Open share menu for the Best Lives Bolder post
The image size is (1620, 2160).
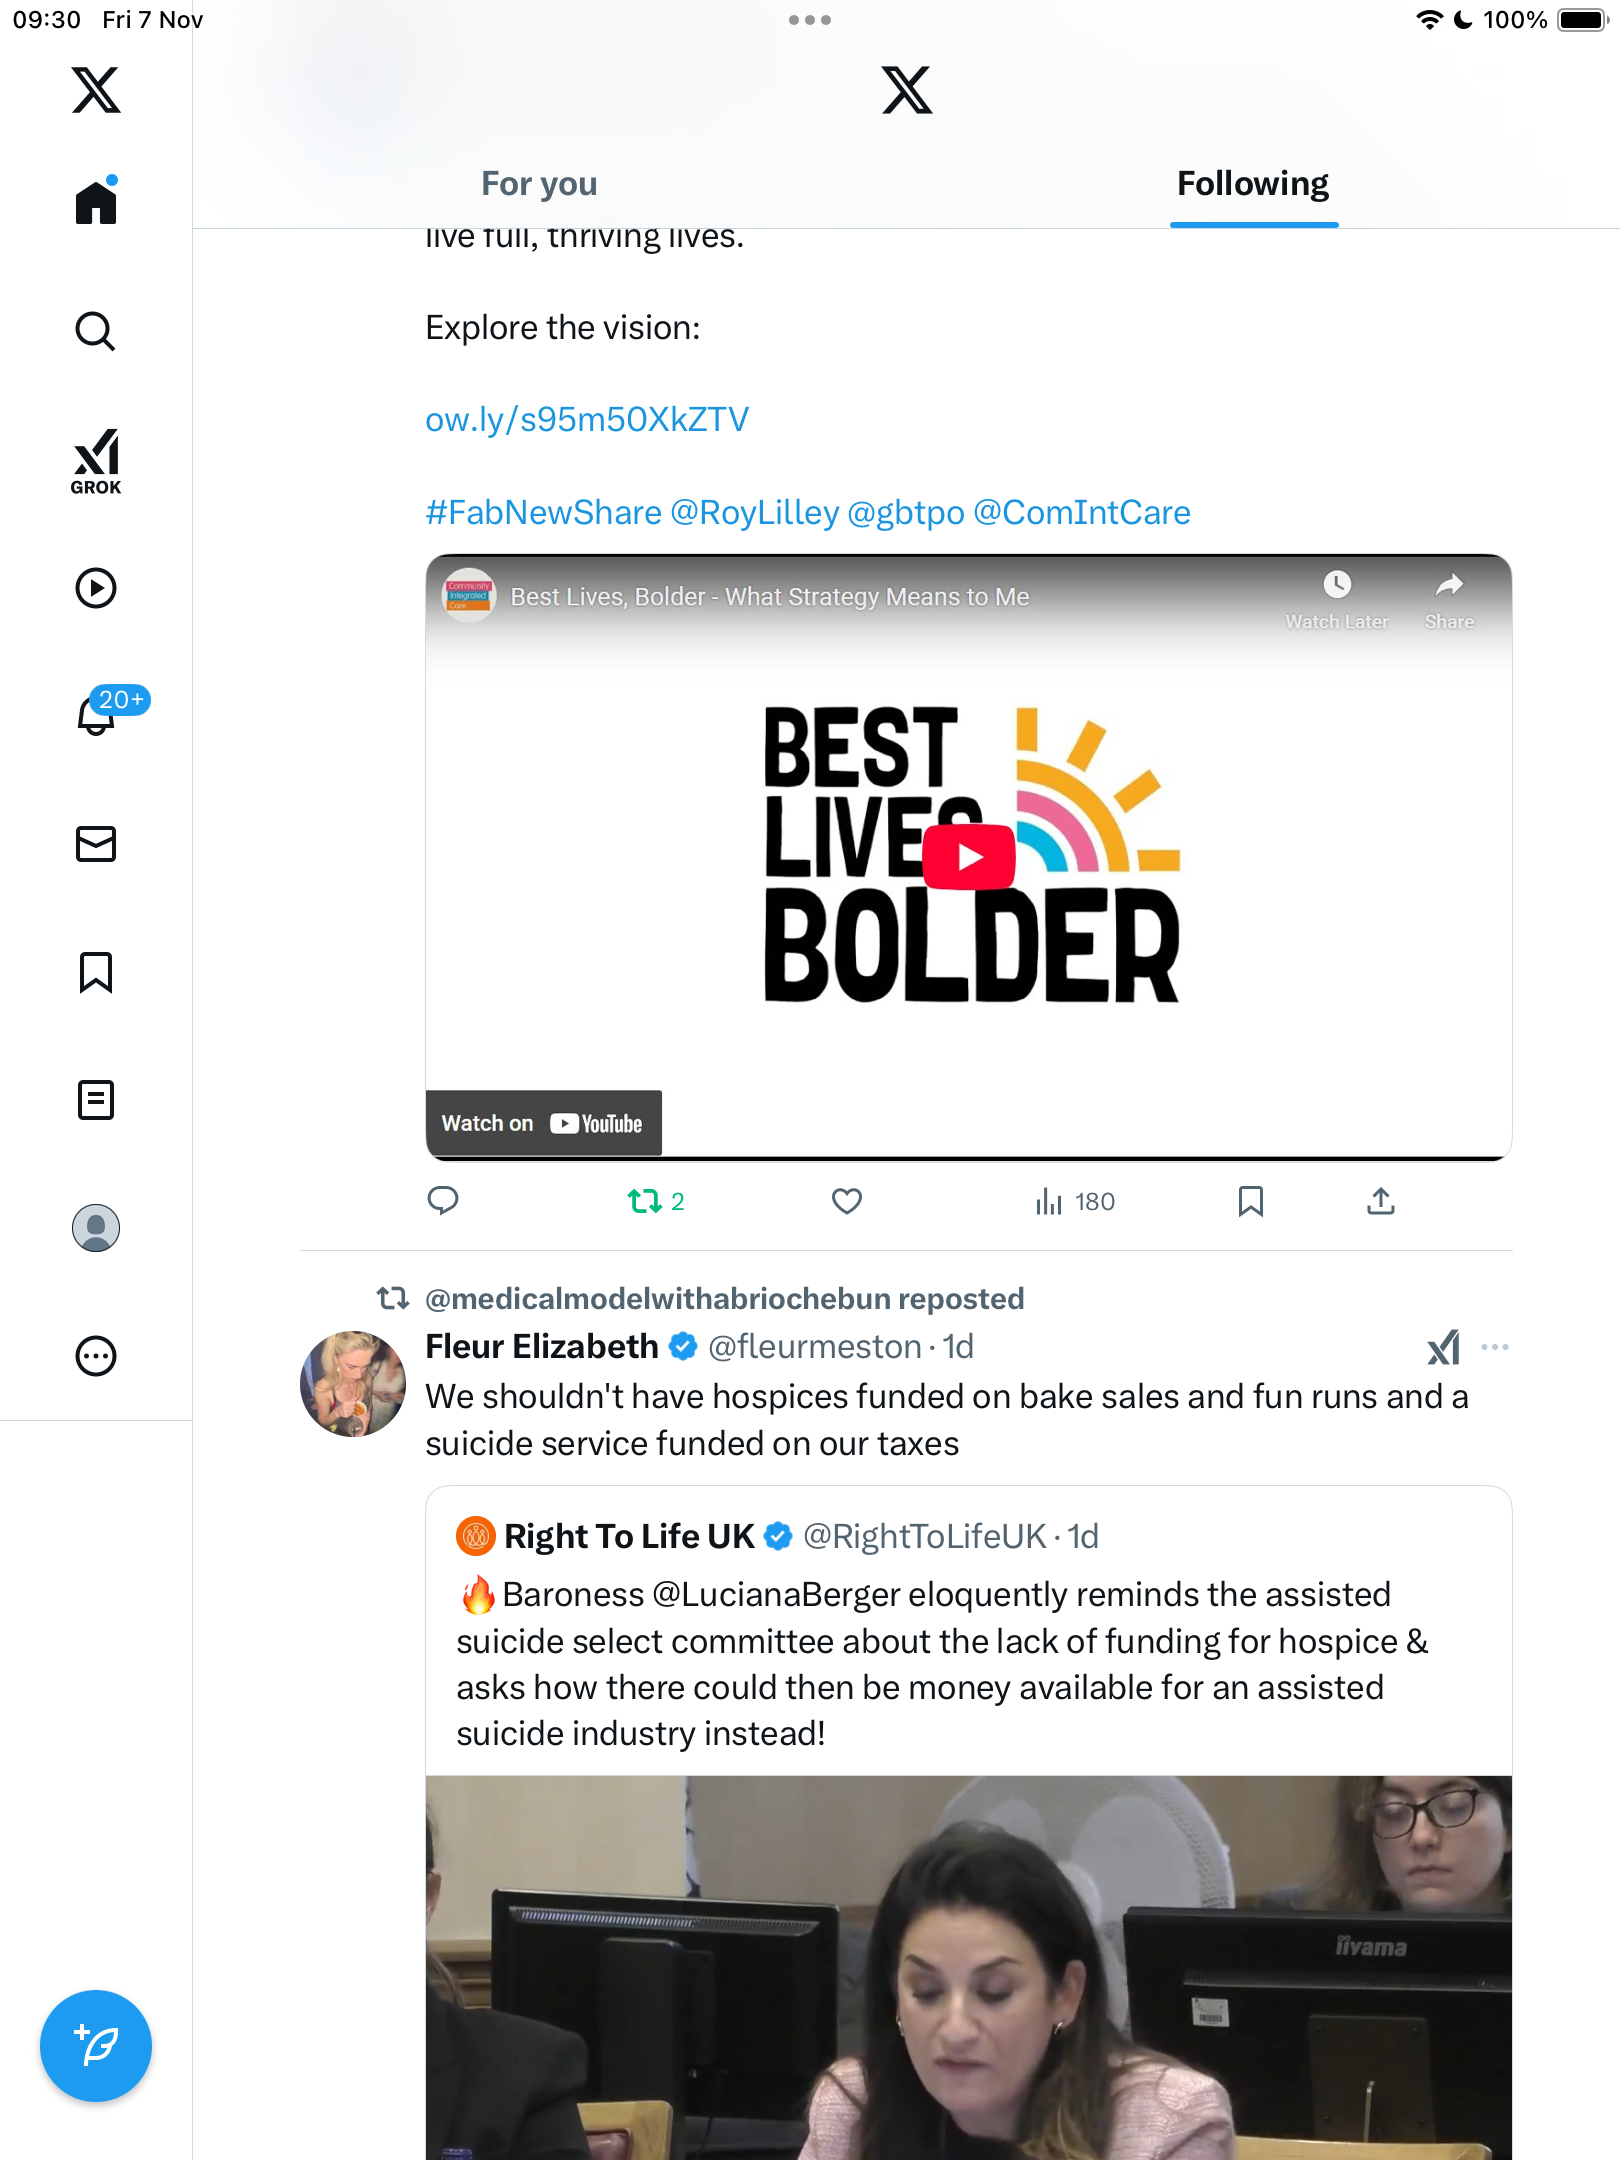pyautogui.click(x=1380, y=1201)
